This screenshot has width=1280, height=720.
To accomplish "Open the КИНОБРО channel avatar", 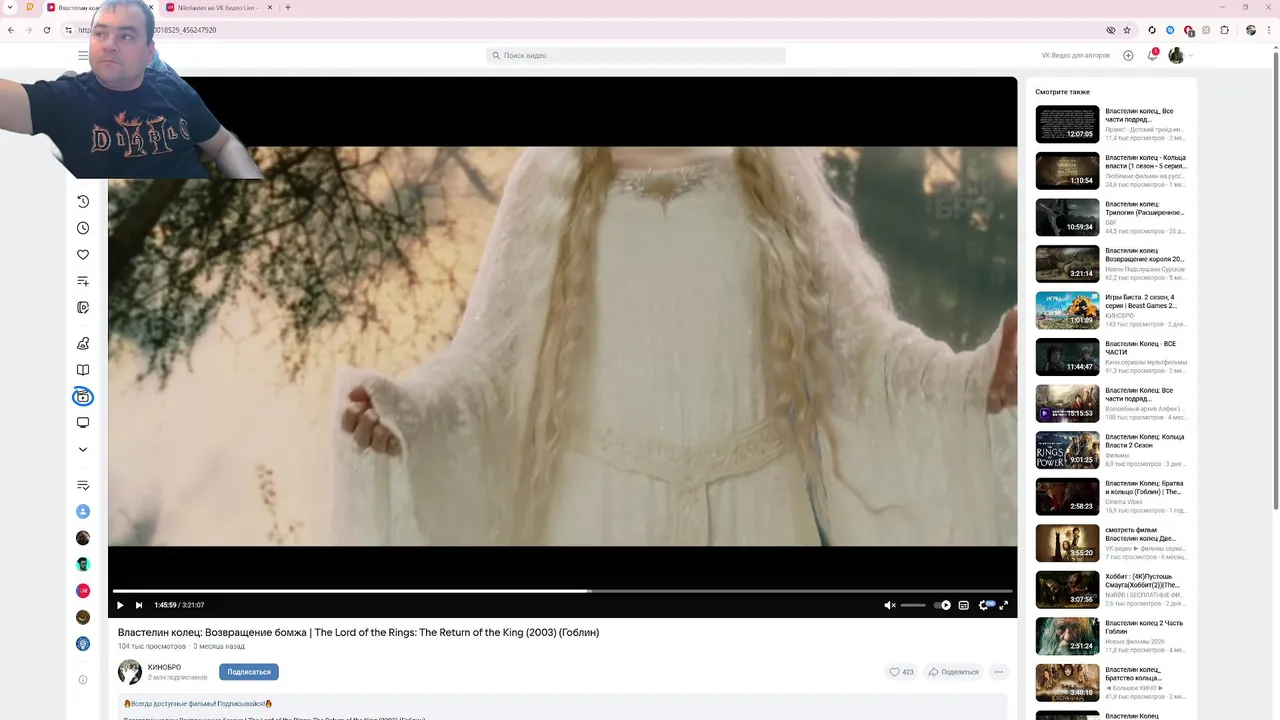I will tap(130, 672).
